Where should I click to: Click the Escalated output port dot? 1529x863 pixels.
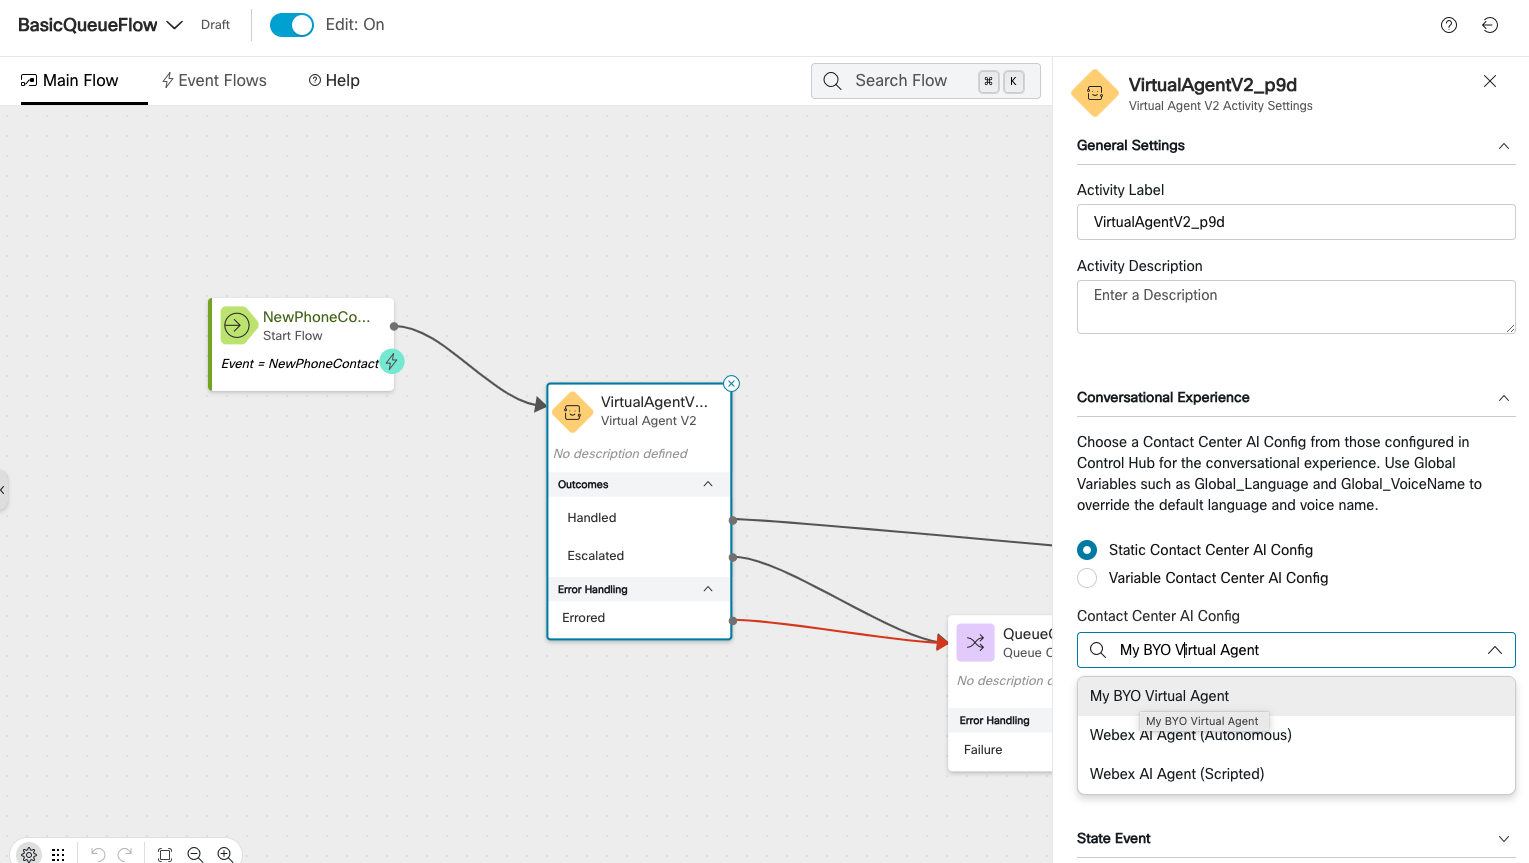click(733, 557)
